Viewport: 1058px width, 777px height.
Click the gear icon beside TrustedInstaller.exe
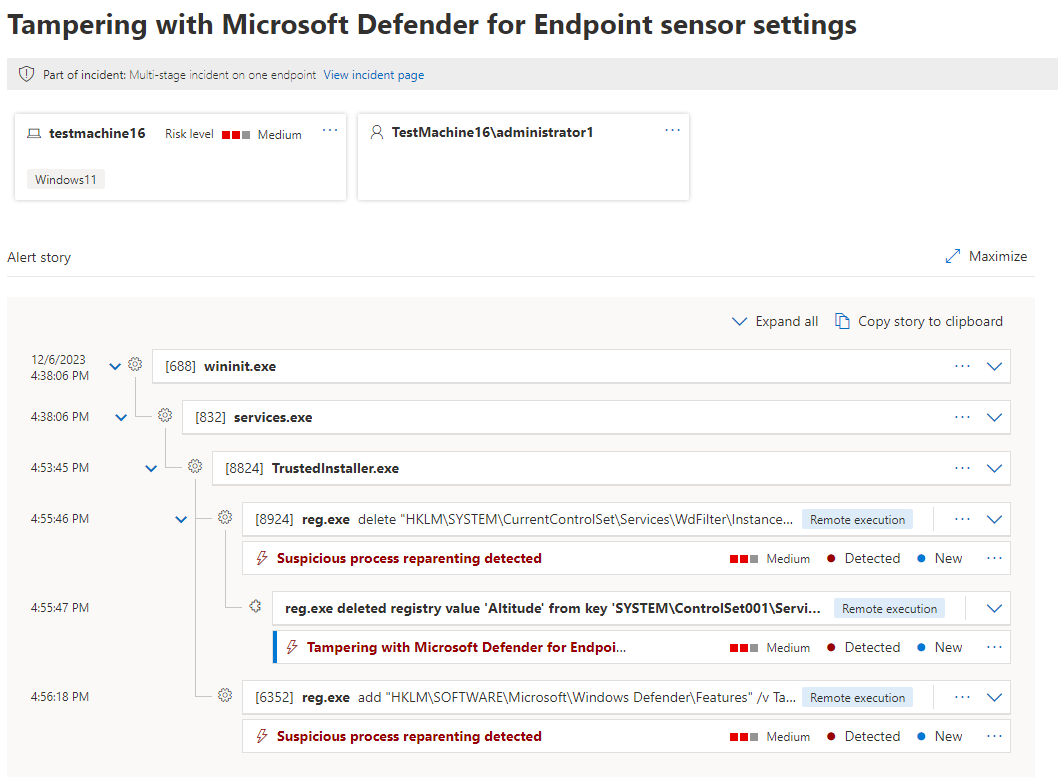(x=195, y=466)
